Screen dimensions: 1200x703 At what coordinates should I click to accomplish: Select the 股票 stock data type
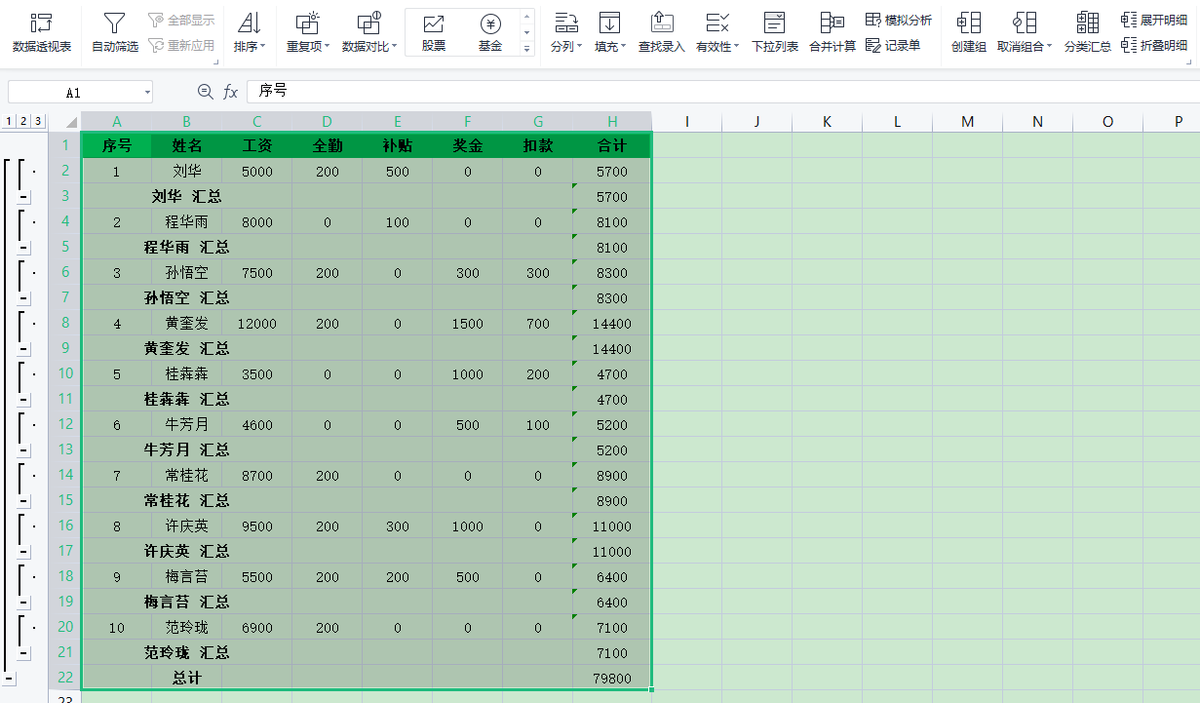tap(434, 33)
